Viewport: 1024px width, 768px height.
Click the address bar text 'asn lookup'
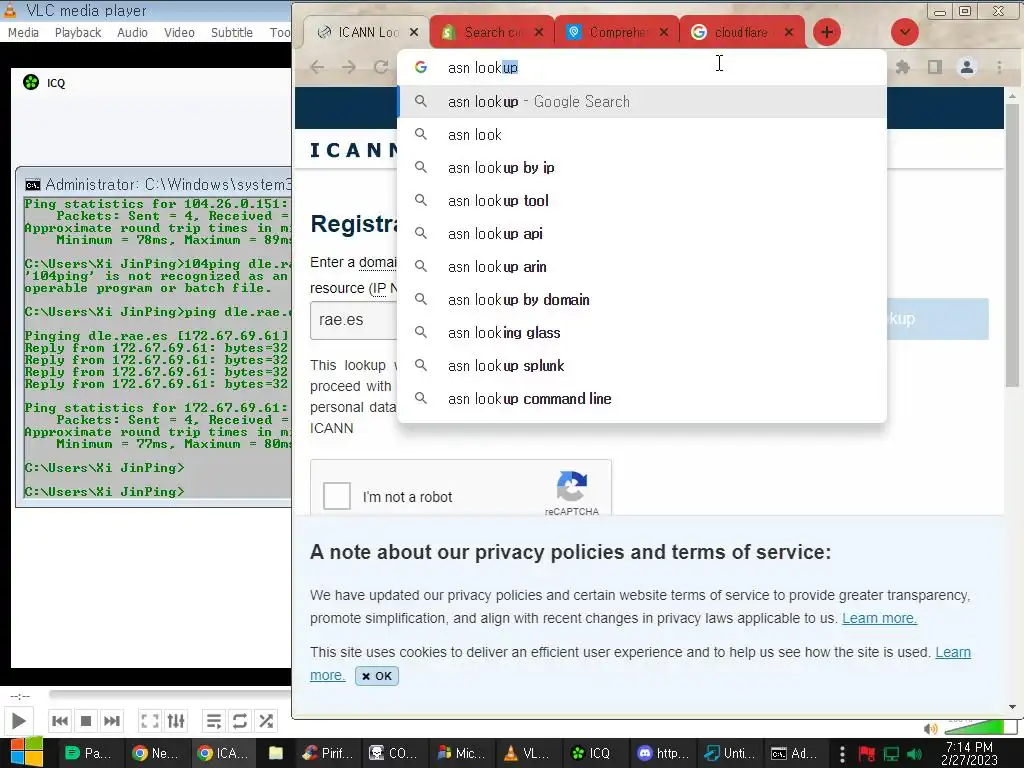tap(483, 67)
